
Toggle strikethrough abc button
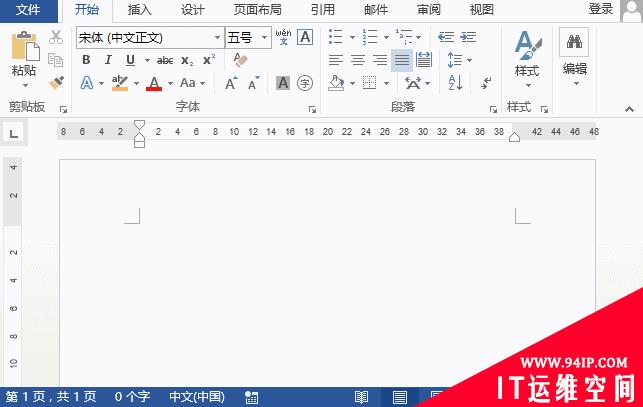(165, 61)
